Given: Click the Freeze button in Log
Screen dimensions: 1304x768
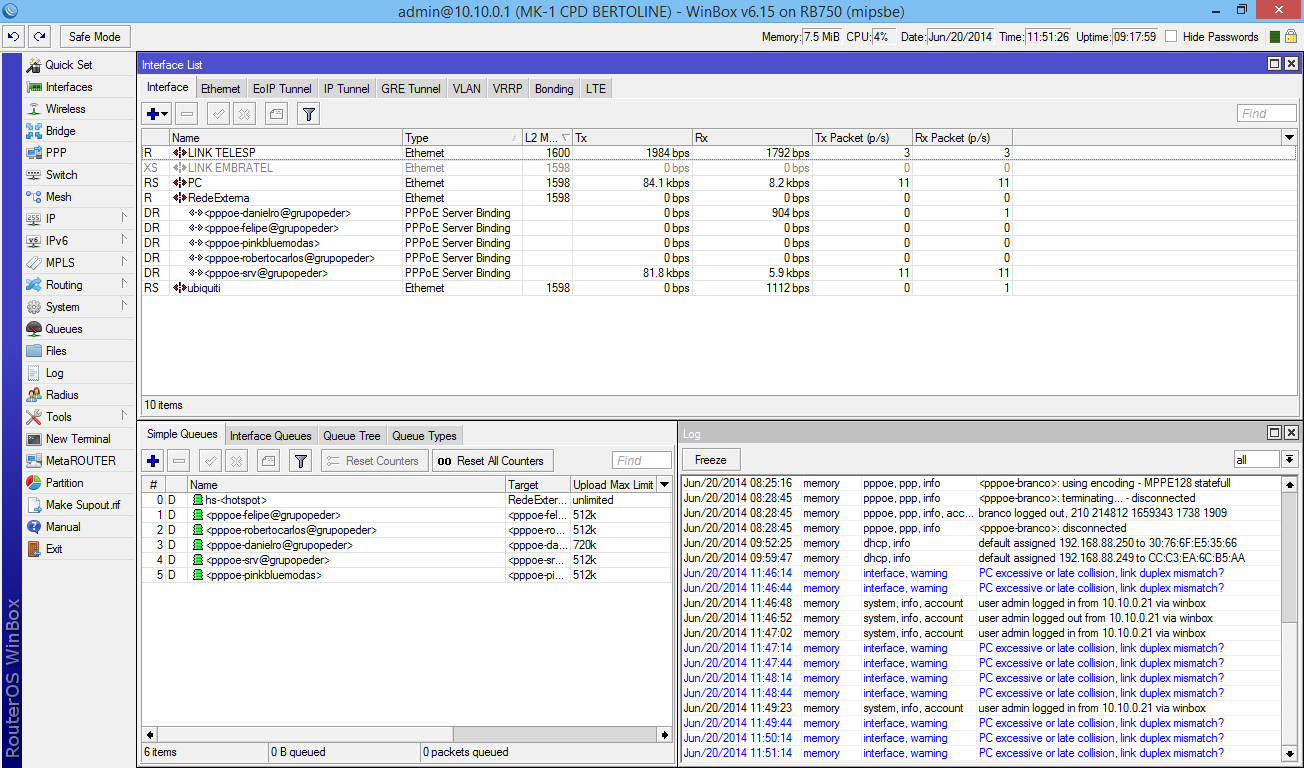Looking at the screenshot, I should tap(710, 460).
